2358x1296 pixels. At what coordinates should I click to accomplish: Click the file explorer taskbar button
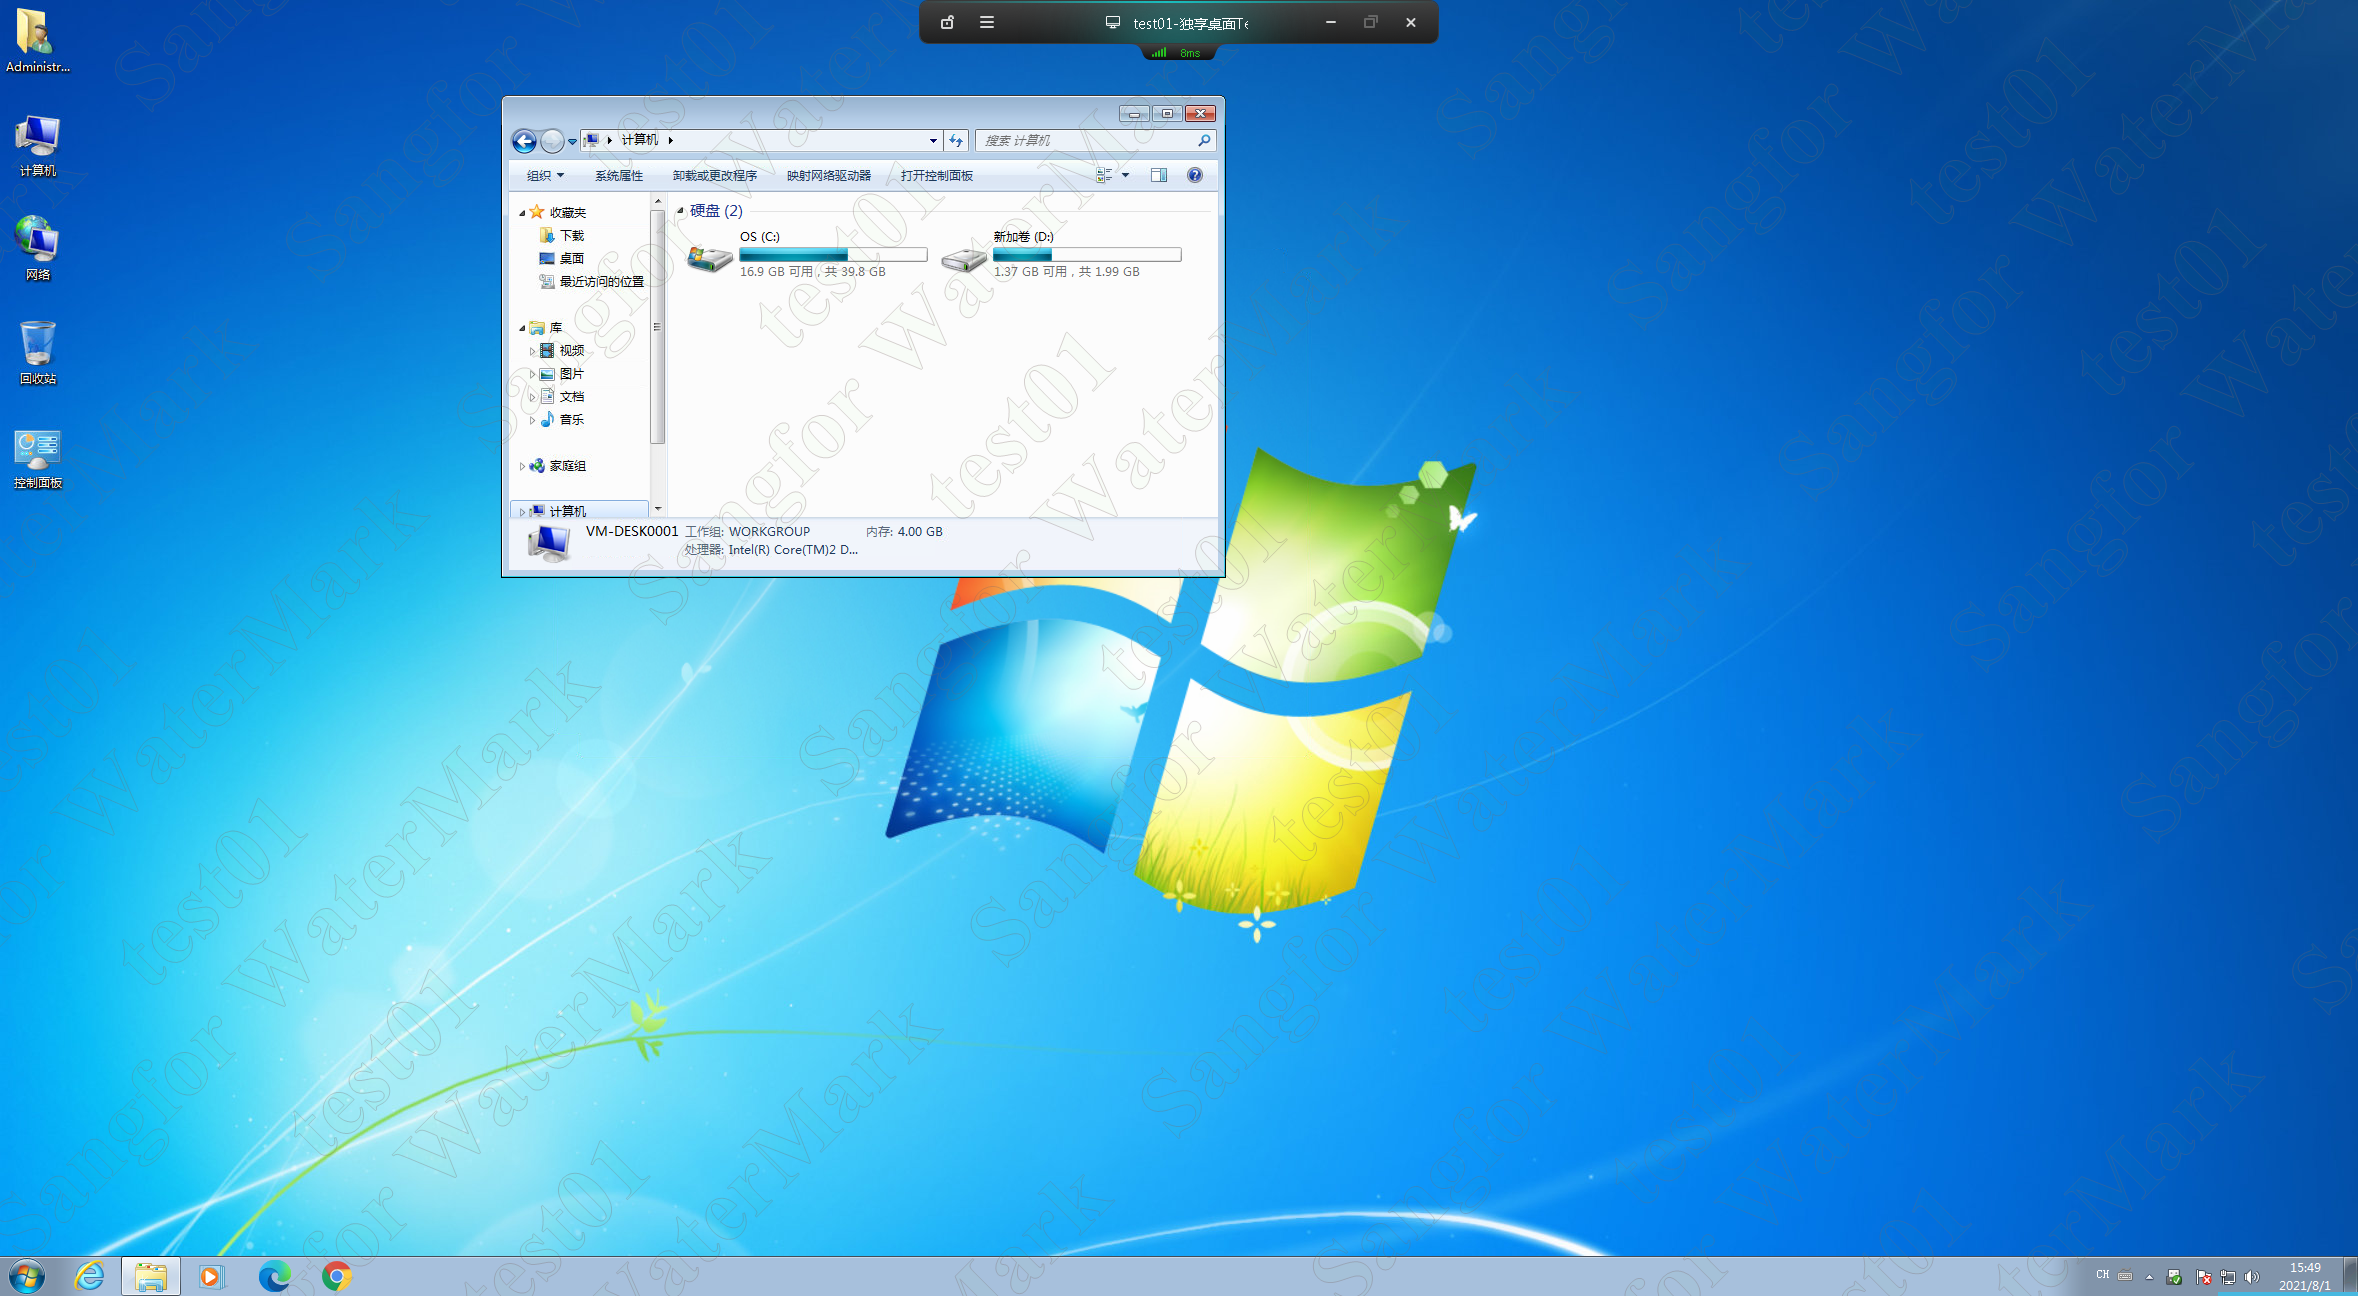point(151,1277)
